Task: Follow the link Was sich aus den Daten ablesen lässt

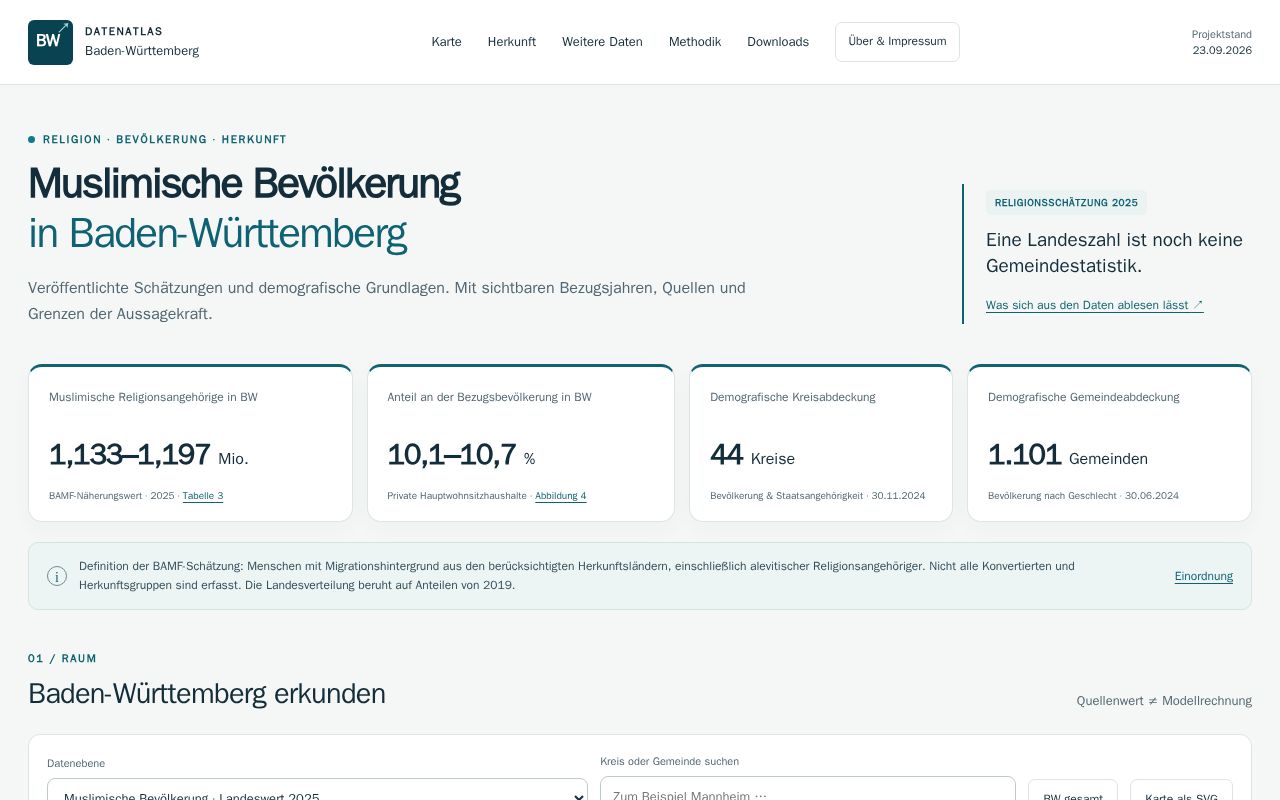Action: pyautogui.click(x=1095, y=305)
